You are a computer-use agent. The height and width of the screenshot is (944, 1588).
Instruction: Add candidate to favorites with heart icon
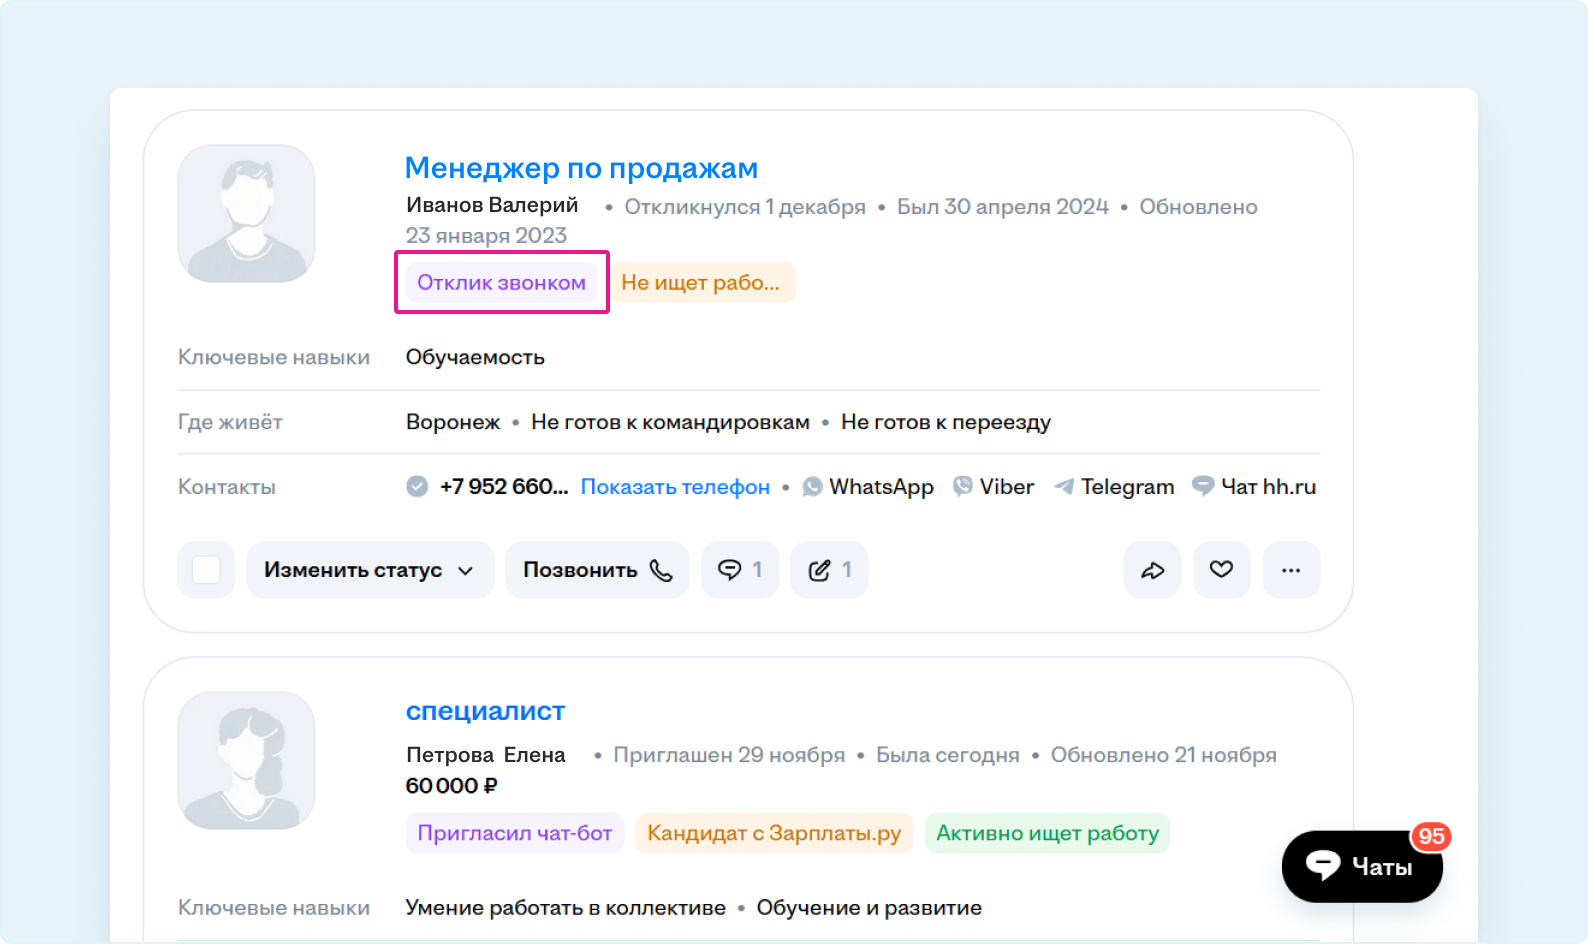[x=1221, y=570]
